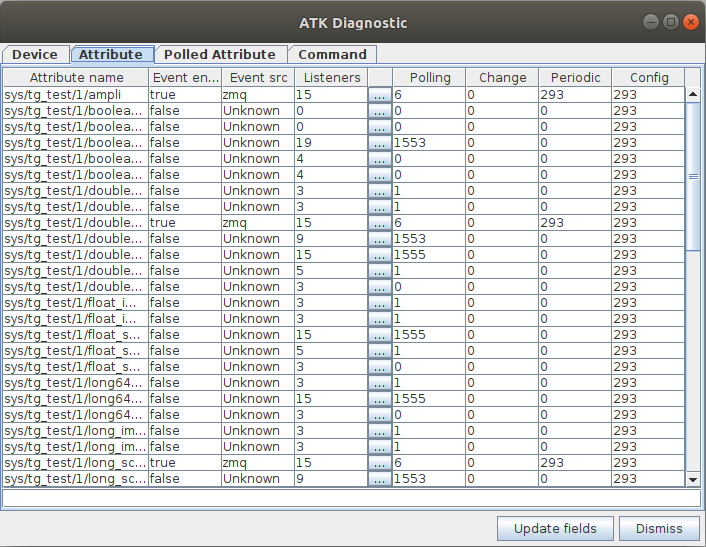Click the Change column header

[x=502, y=77]
